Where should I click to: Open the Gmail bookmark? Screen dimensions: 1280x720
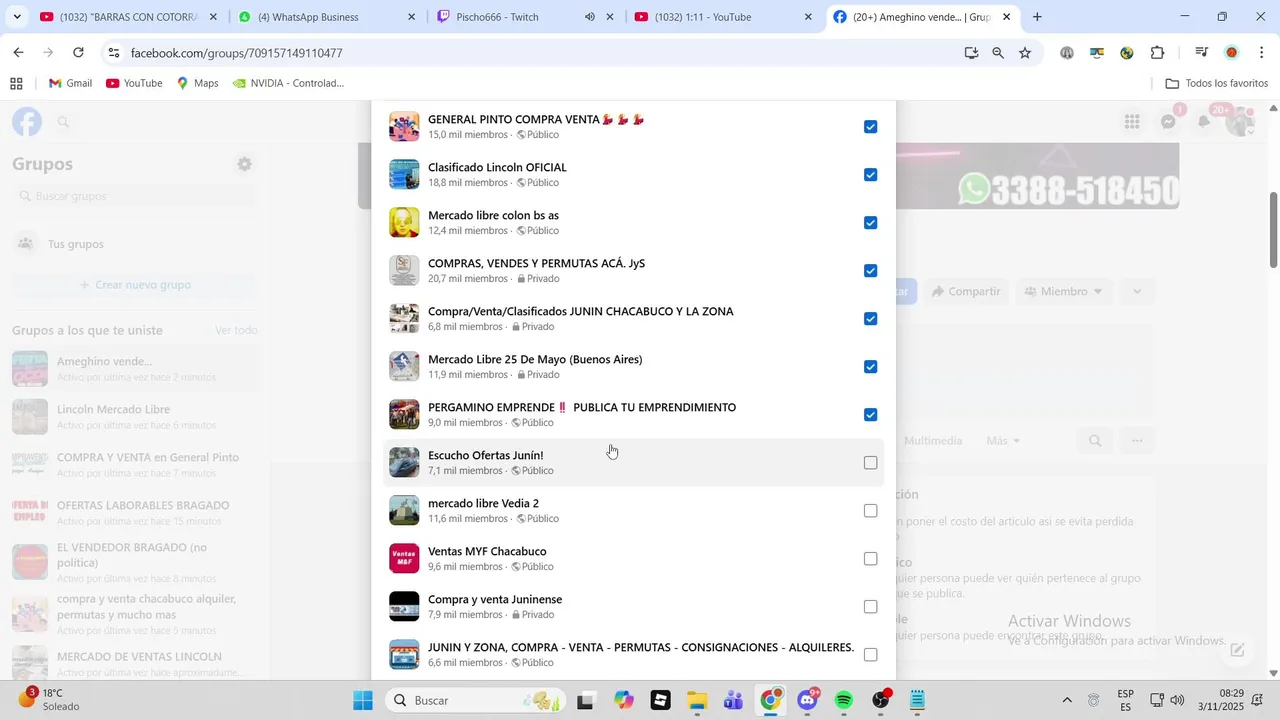[x=71, y=83]
